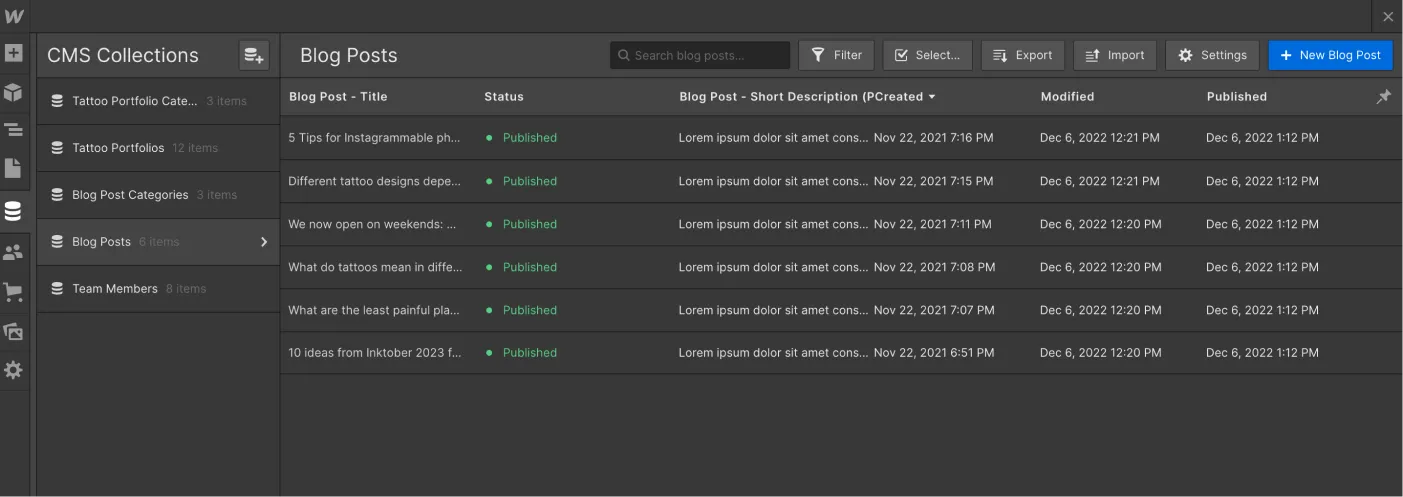The image size is (1403, 497).
Task: Sort by Published column header
Action: (1236, 97)
